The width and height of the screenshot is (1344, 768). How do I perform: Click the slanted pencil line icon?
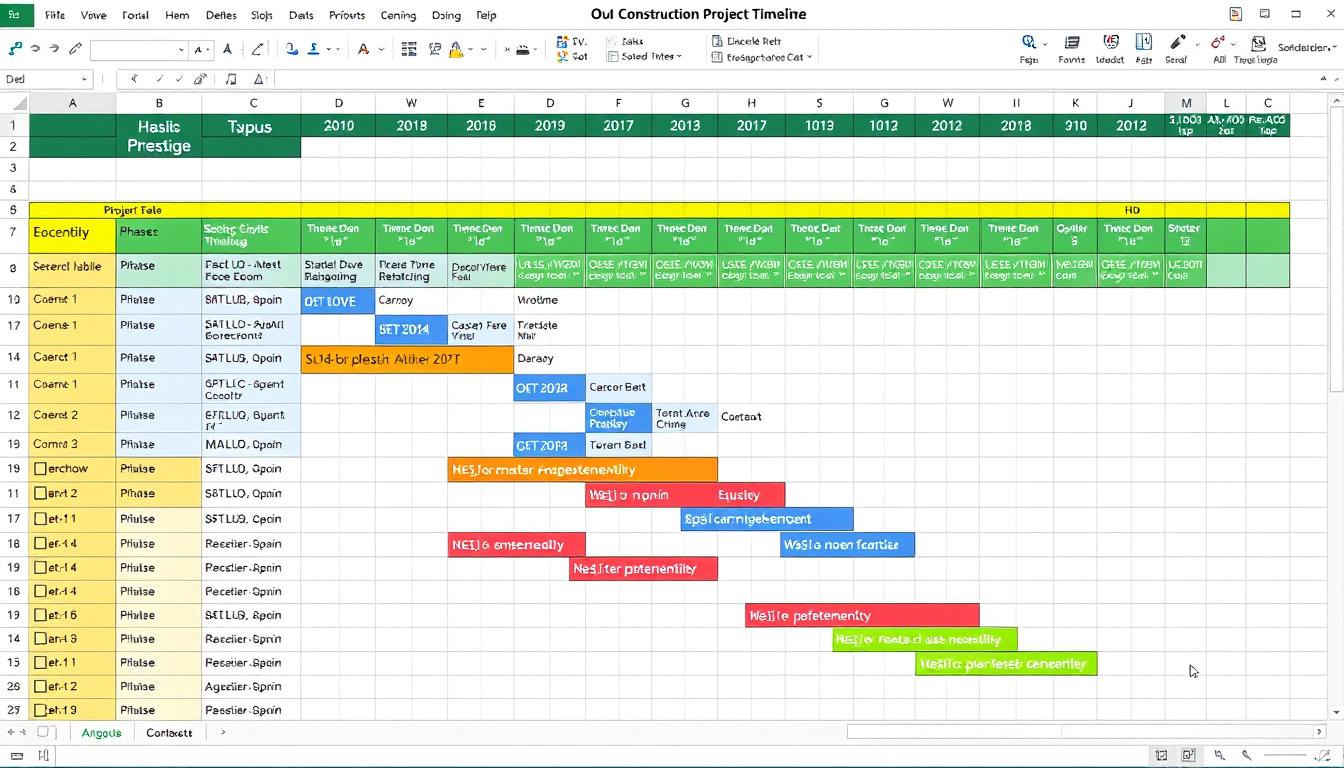click(258, 49)
